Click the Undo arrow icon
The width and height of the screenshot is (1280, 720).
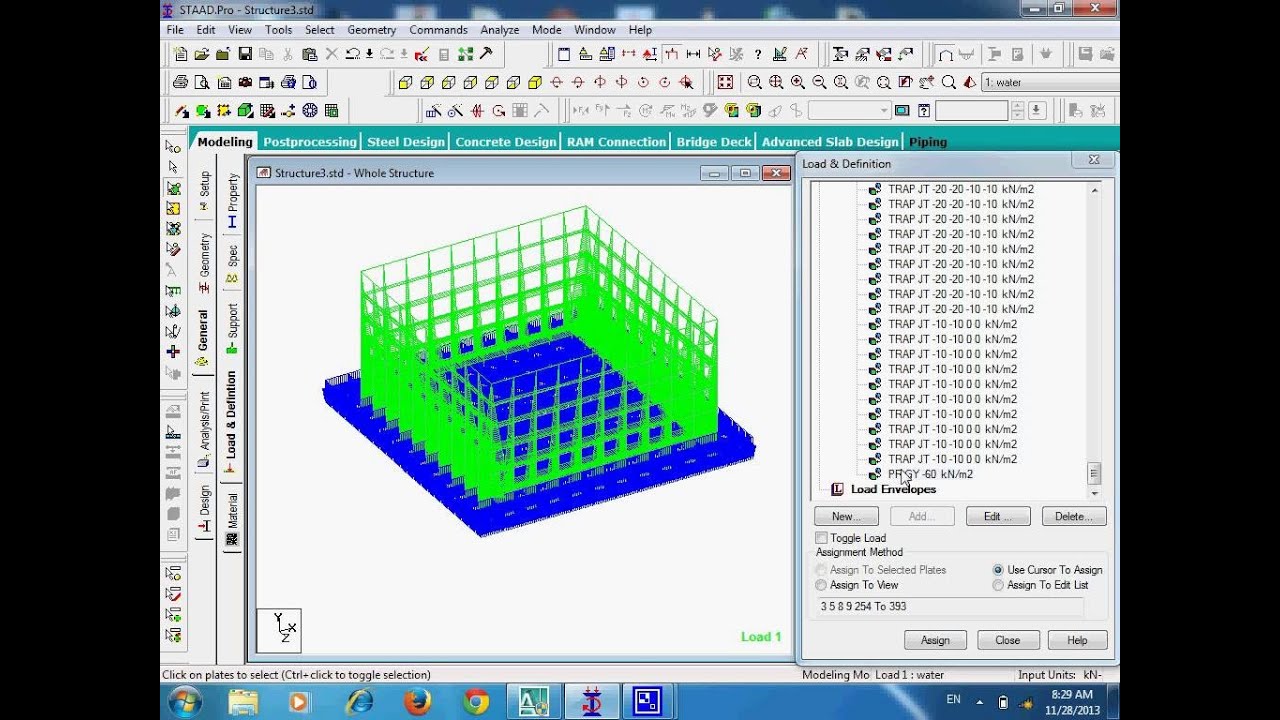tap(353, 54)
